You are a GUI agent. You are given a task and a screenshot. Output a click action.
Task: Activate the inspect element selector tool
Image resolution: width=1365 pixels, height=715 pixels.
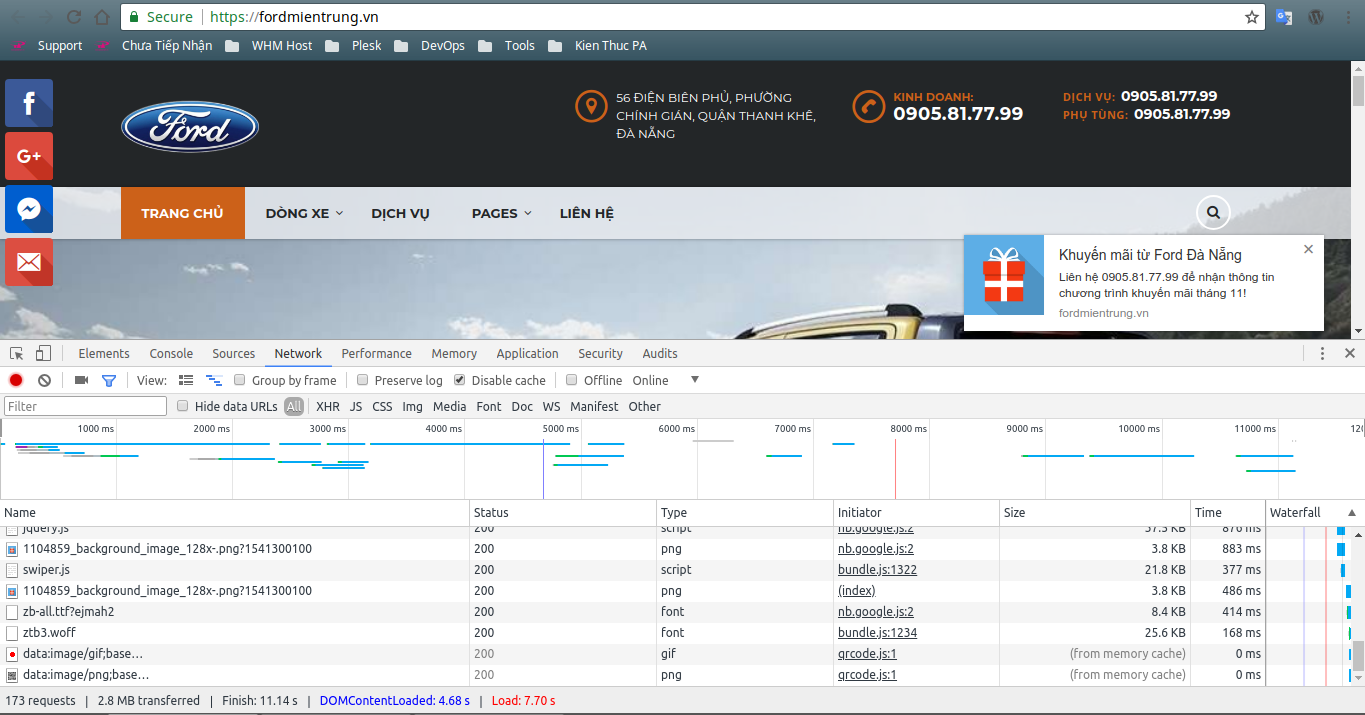point(17,353)
